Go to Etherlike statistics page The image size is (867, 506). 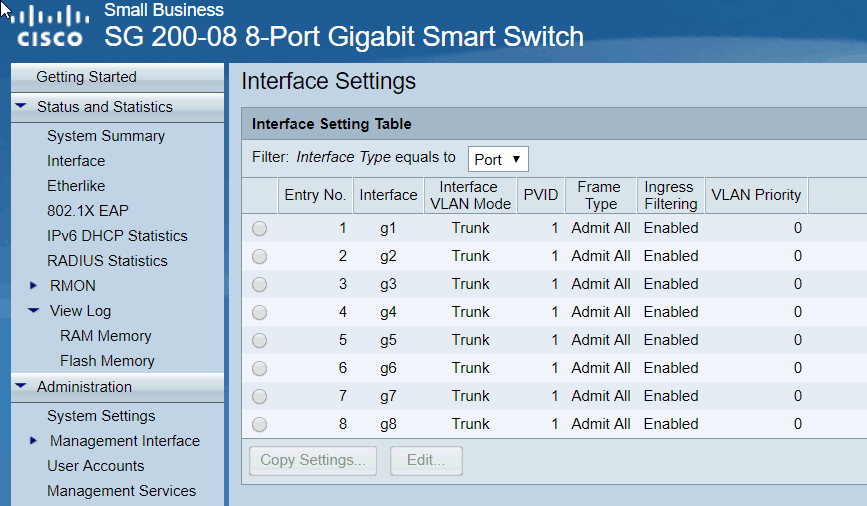point(76,186)
